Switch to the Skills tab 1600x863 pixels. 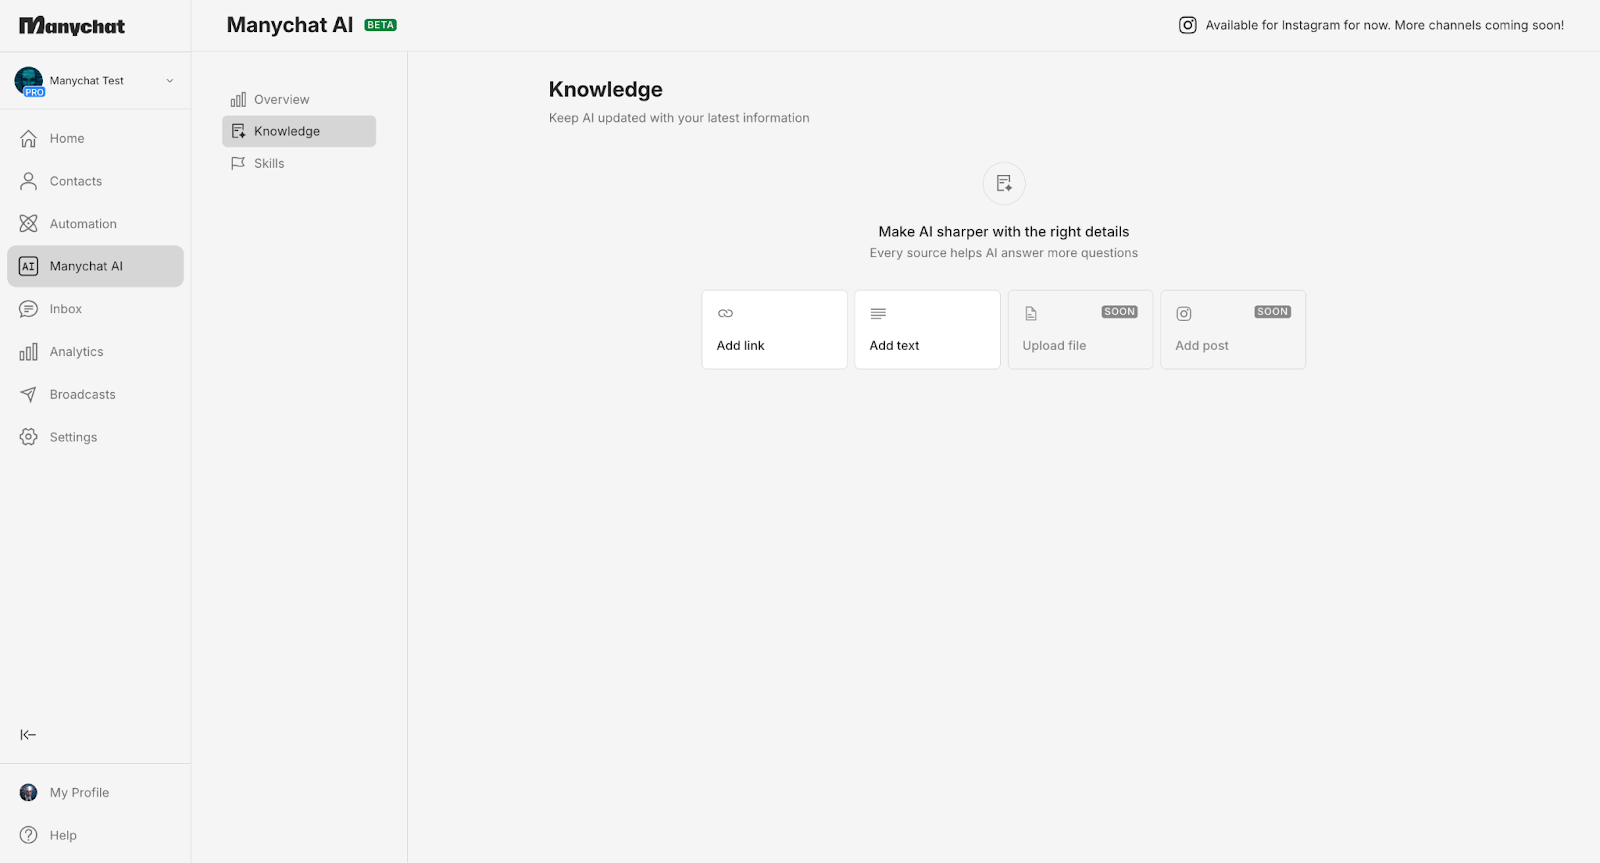coord(269,164)
